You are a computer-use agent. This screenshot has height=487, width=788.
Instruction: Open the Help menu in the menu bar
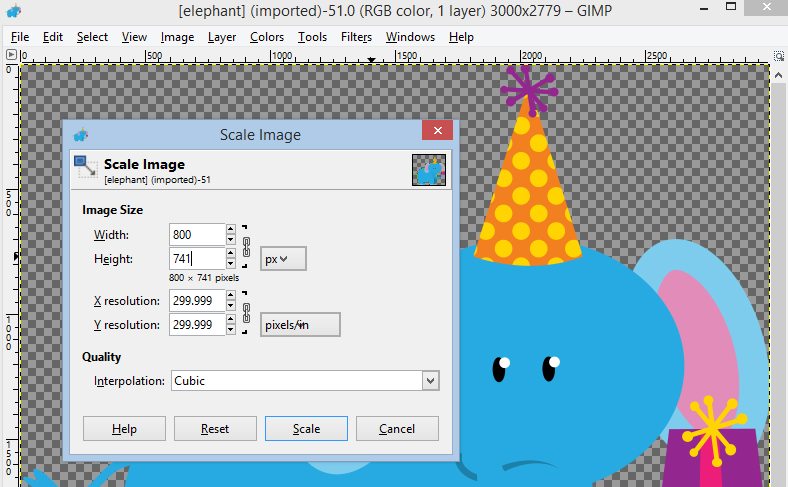tap(461, 37)
